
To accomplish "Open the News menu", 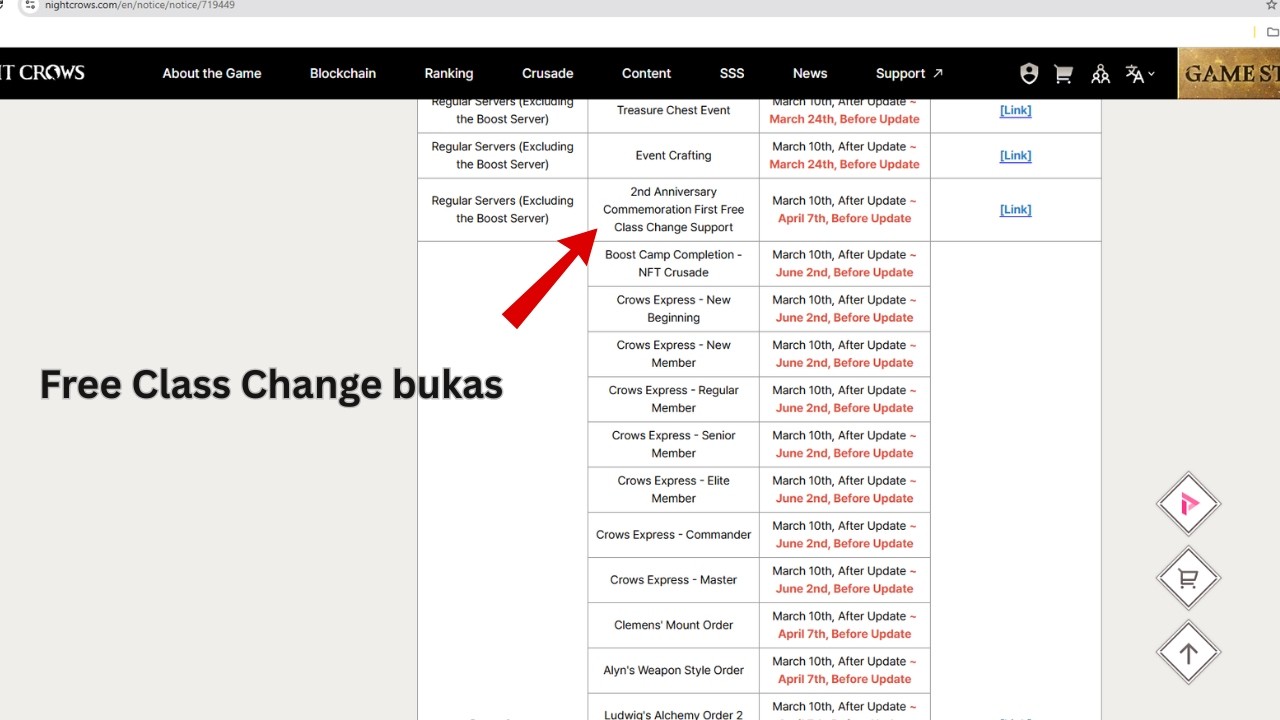I will click(810, 73).
